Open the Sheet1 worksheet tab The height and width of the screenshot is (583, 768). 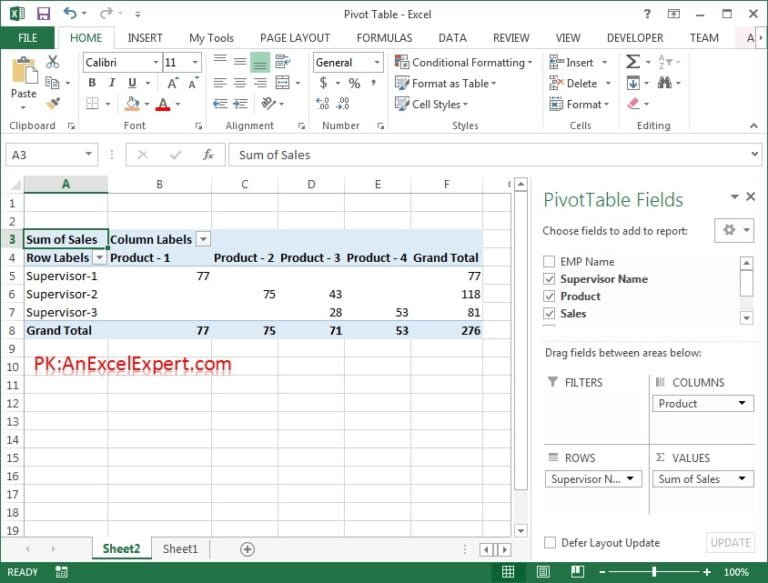180,549
